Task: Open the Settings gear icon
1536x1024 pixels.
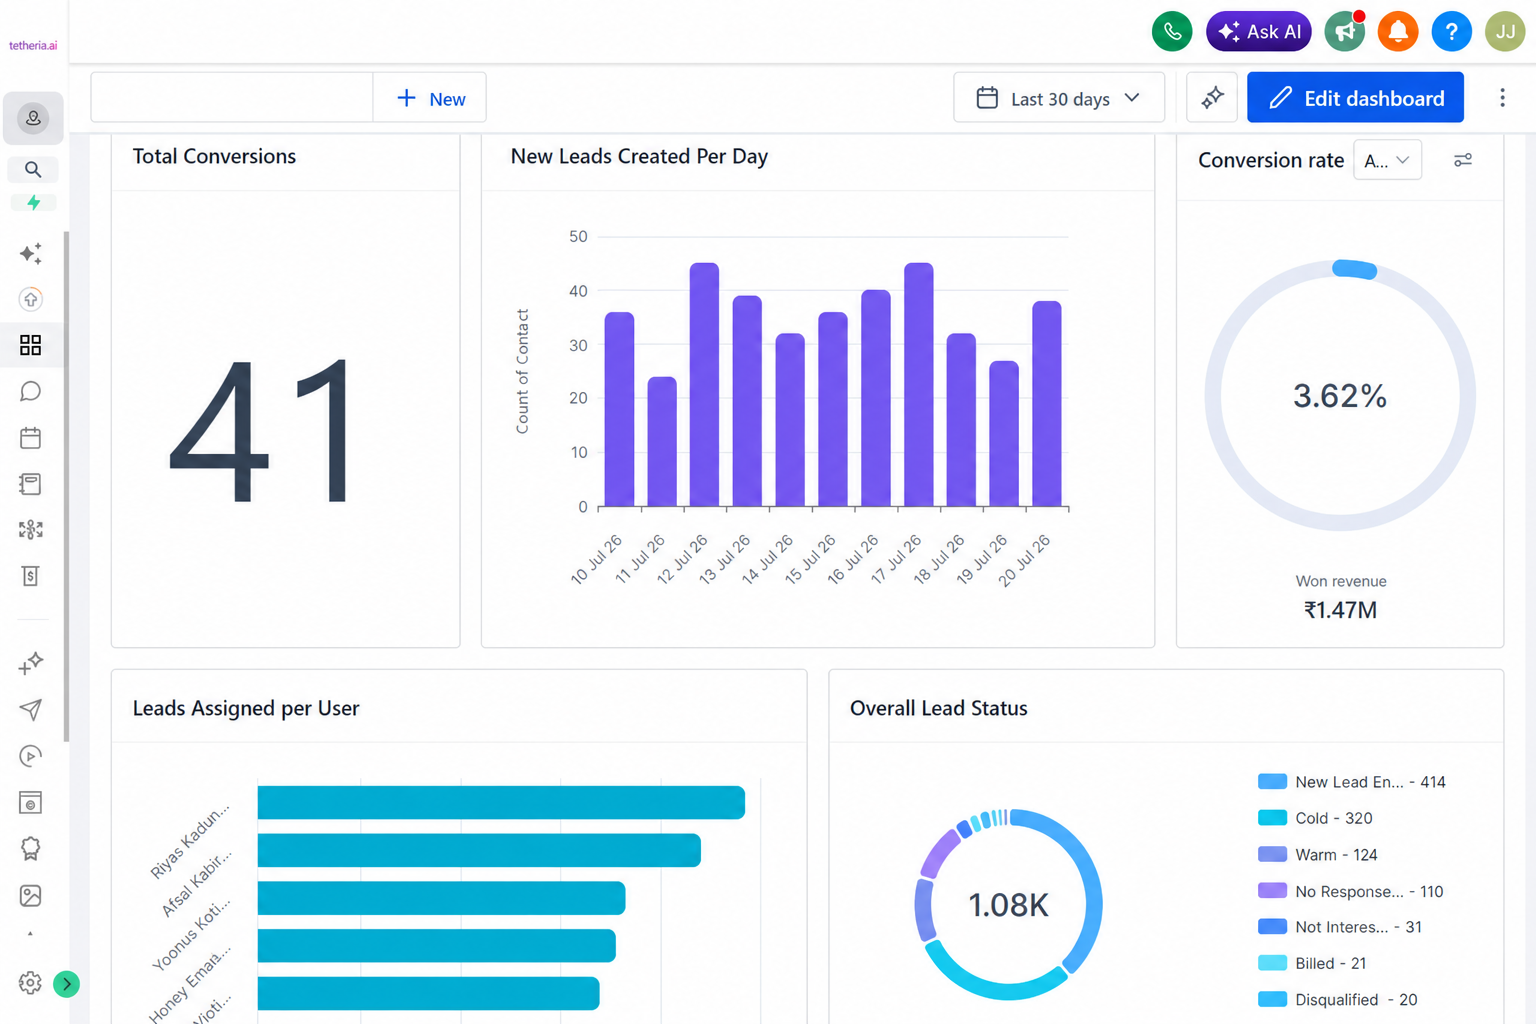Action: (30, 983)
